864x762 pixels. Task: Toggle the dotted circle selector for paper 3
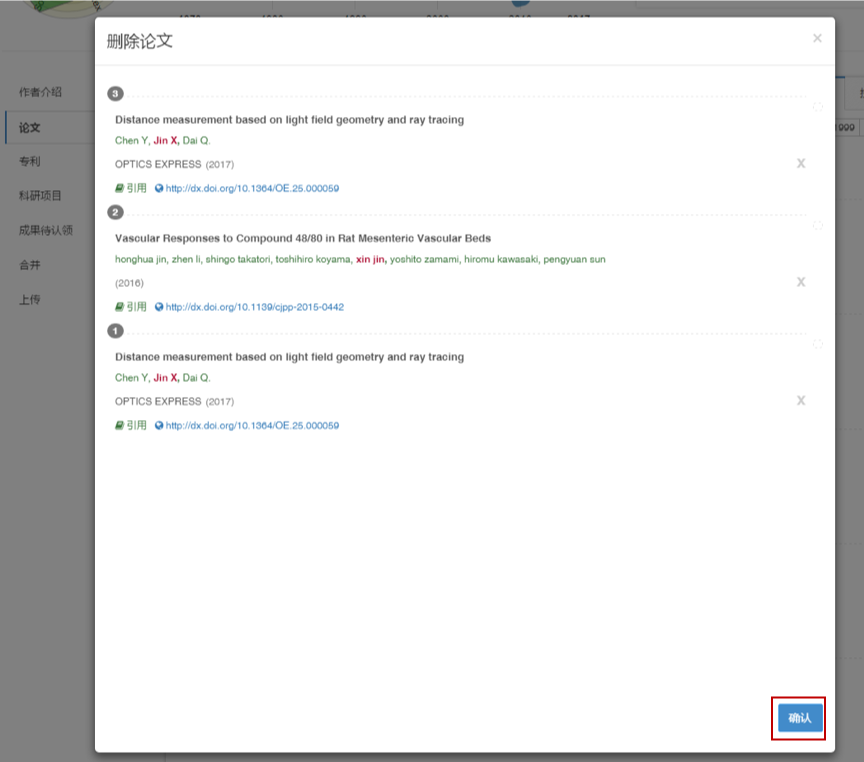(x=818, y=107)
